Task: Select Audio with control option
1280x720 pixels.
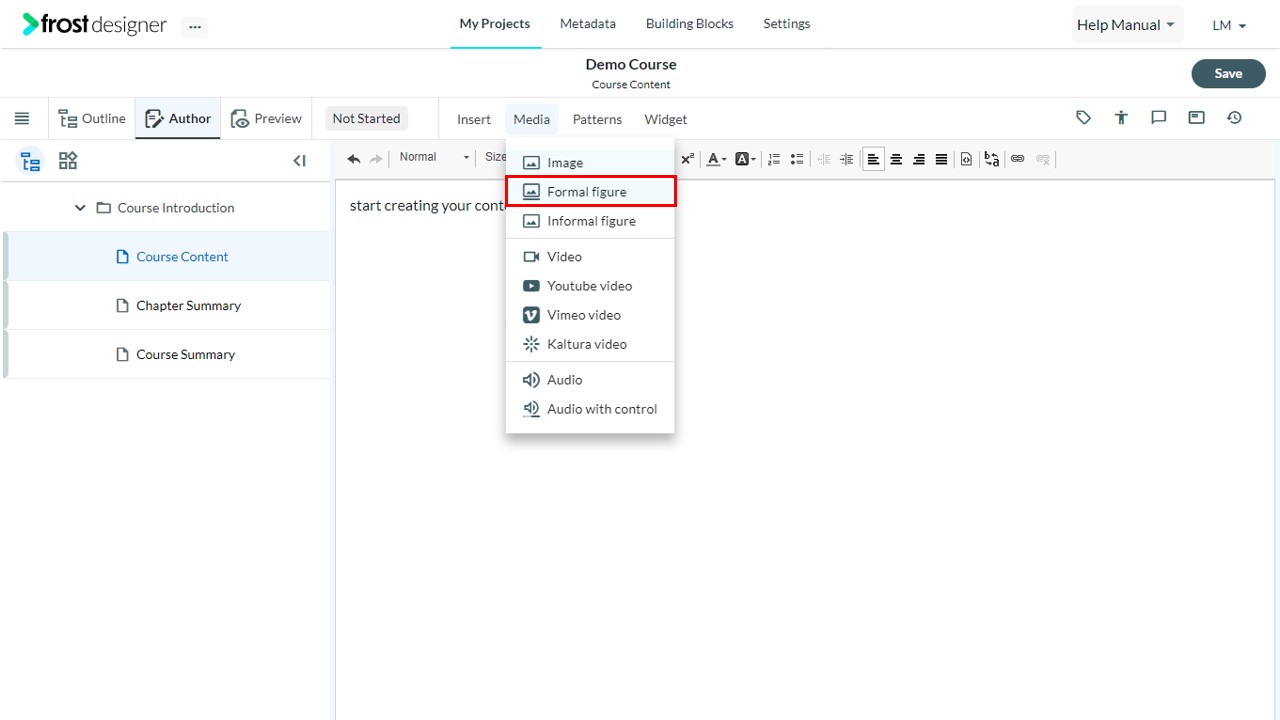Action: click(590, 408)
